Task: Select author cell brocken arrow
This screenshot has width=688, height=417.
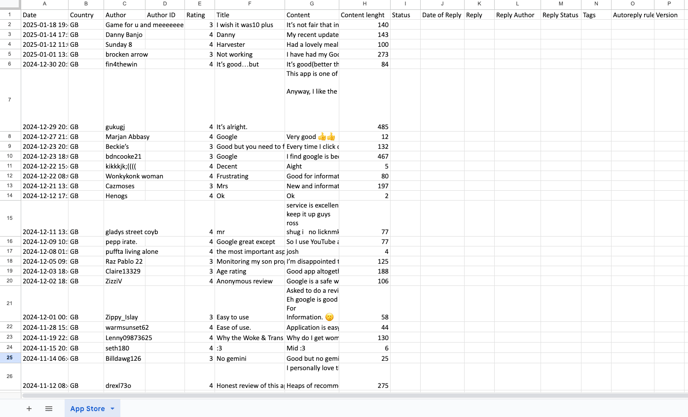Action: (124, 54)
